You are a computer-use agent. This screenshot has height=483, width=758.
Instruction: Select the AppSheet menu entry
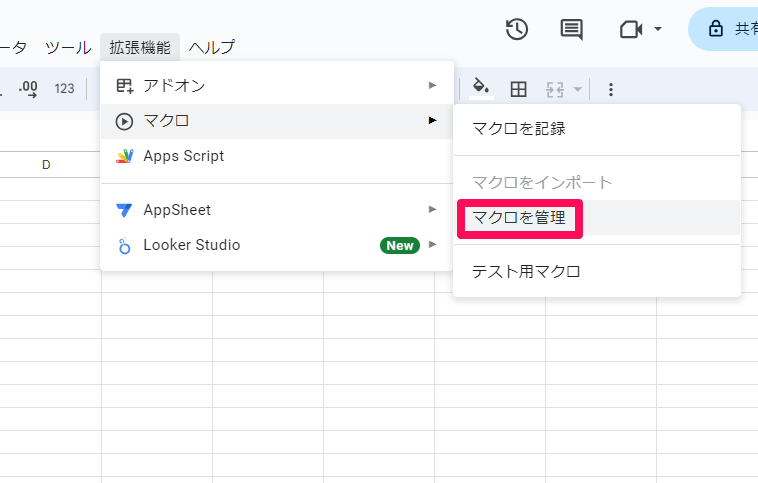tap(277, 210)
